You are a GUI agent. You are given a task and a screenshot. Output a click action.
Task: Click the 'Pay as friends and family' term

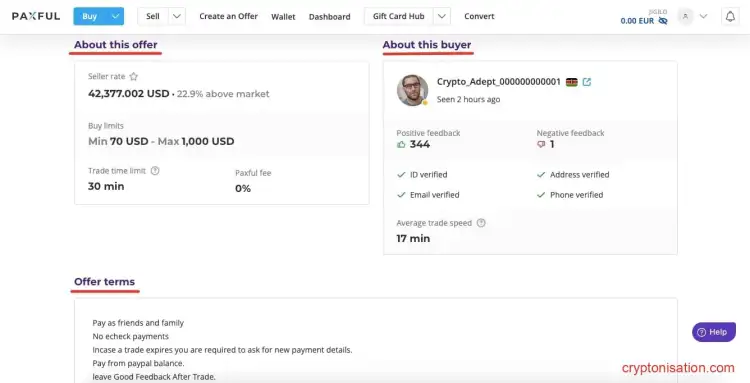pos(138,323)
